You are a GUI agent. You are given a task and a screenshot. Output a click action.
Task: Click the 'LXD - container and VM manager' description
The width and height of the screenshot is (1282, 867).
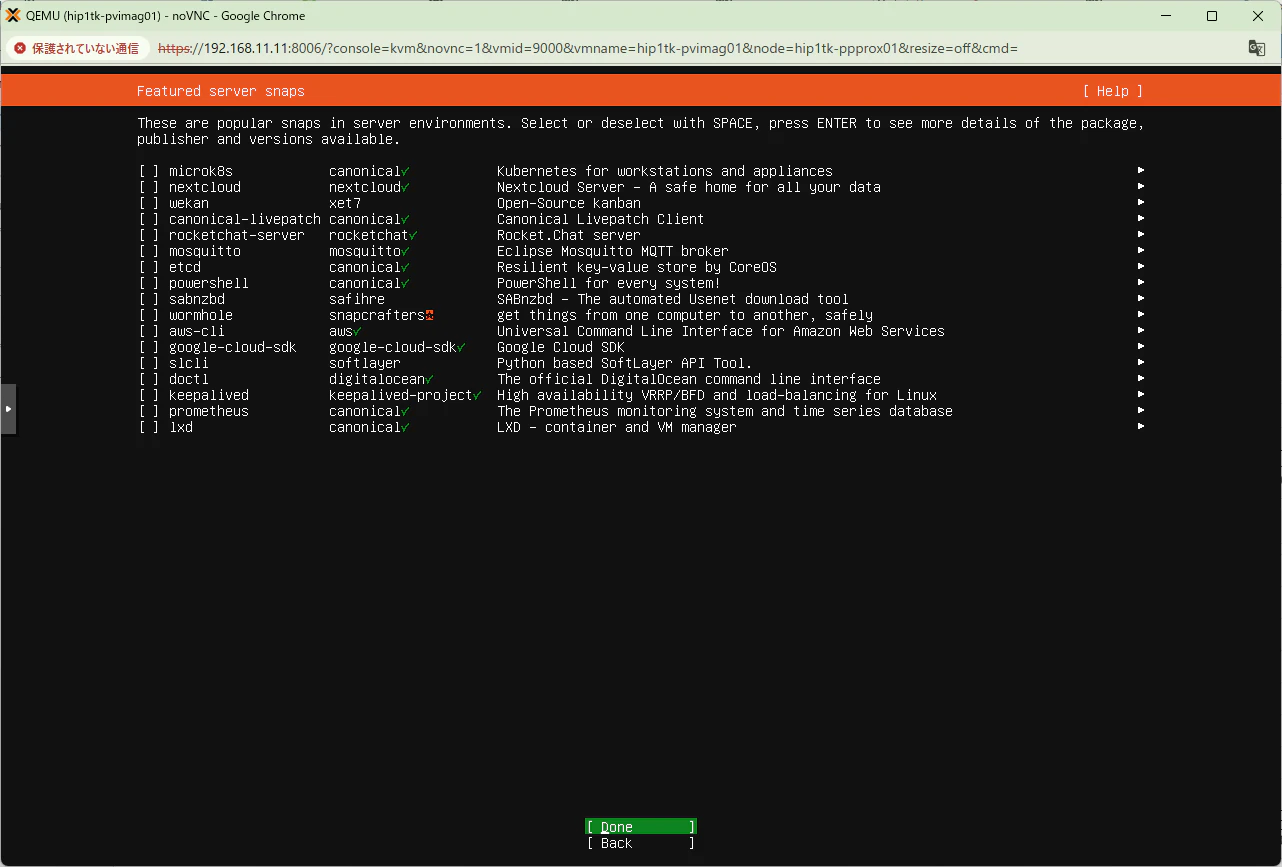617,427
